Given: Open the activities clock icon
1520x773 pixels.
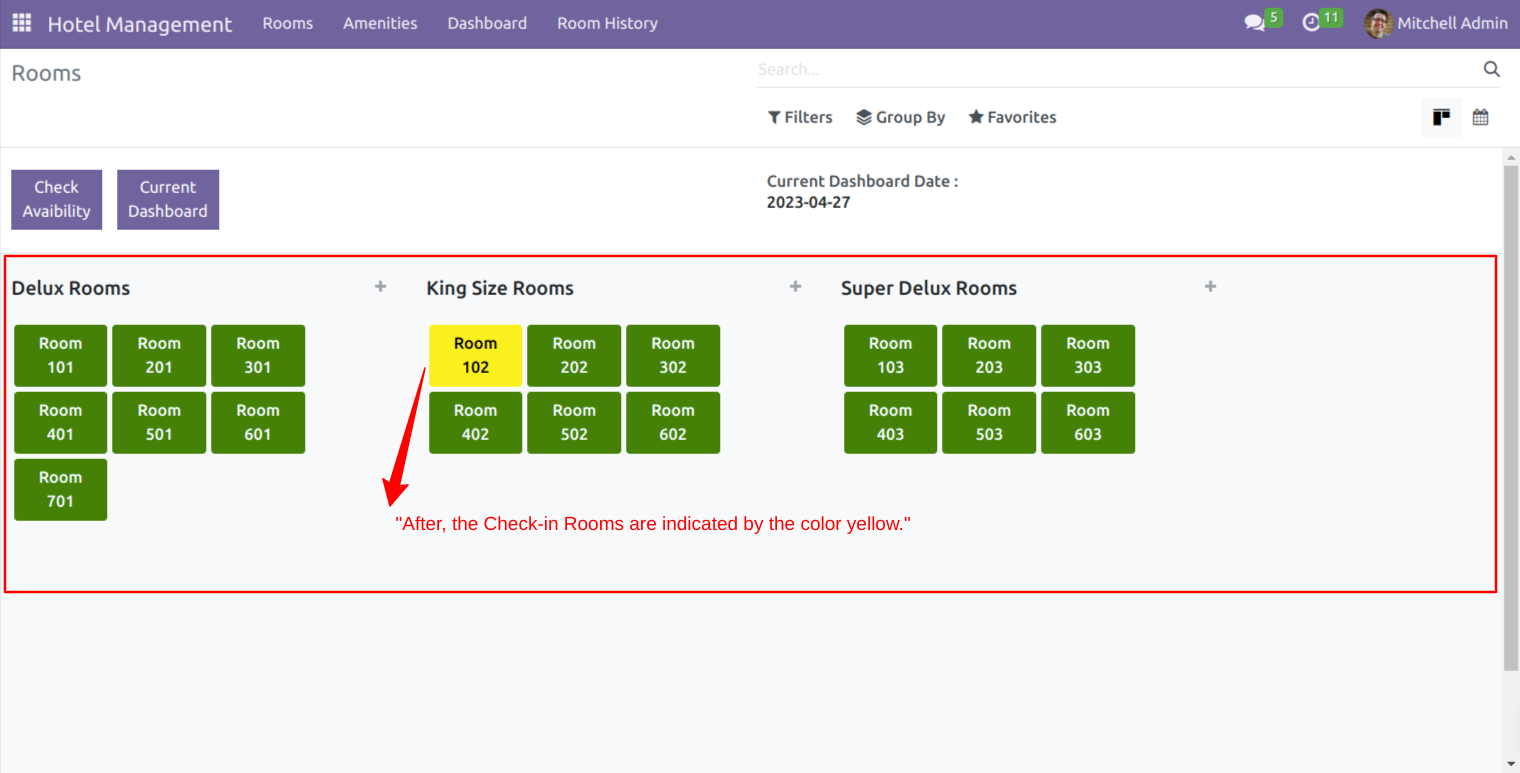Looking at the screenshot, I should click(x=1311, y=23).
